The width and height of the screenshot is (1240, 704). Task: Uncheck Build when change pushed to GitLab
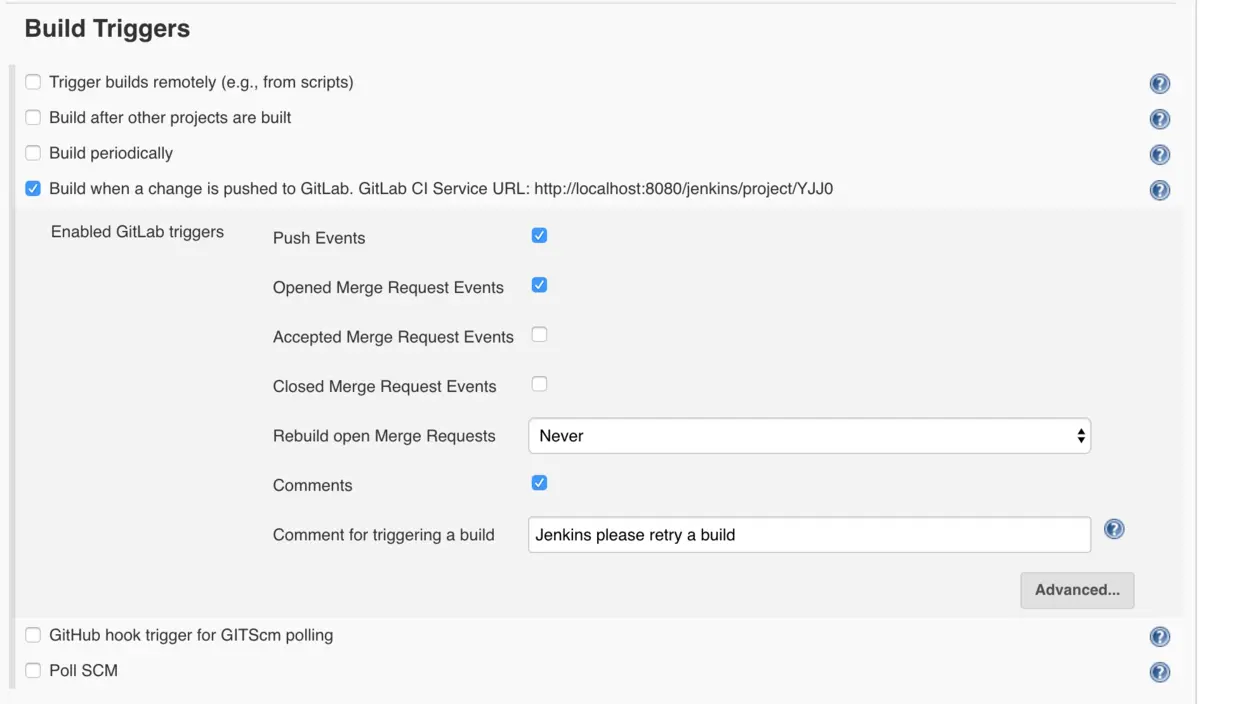(x=33, y=189)
